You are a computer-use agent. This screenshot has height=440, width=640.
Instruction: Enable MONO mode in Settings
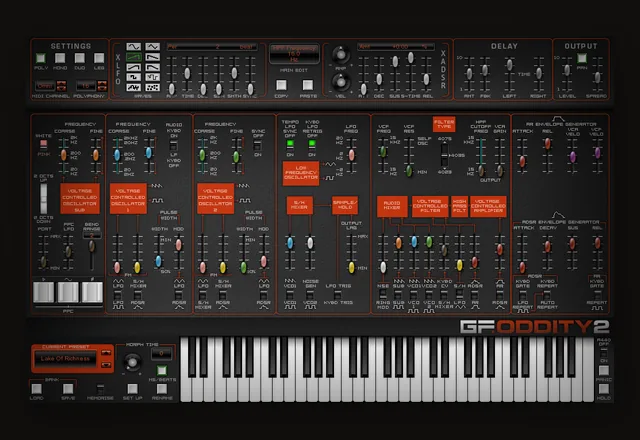click(60, 58)
